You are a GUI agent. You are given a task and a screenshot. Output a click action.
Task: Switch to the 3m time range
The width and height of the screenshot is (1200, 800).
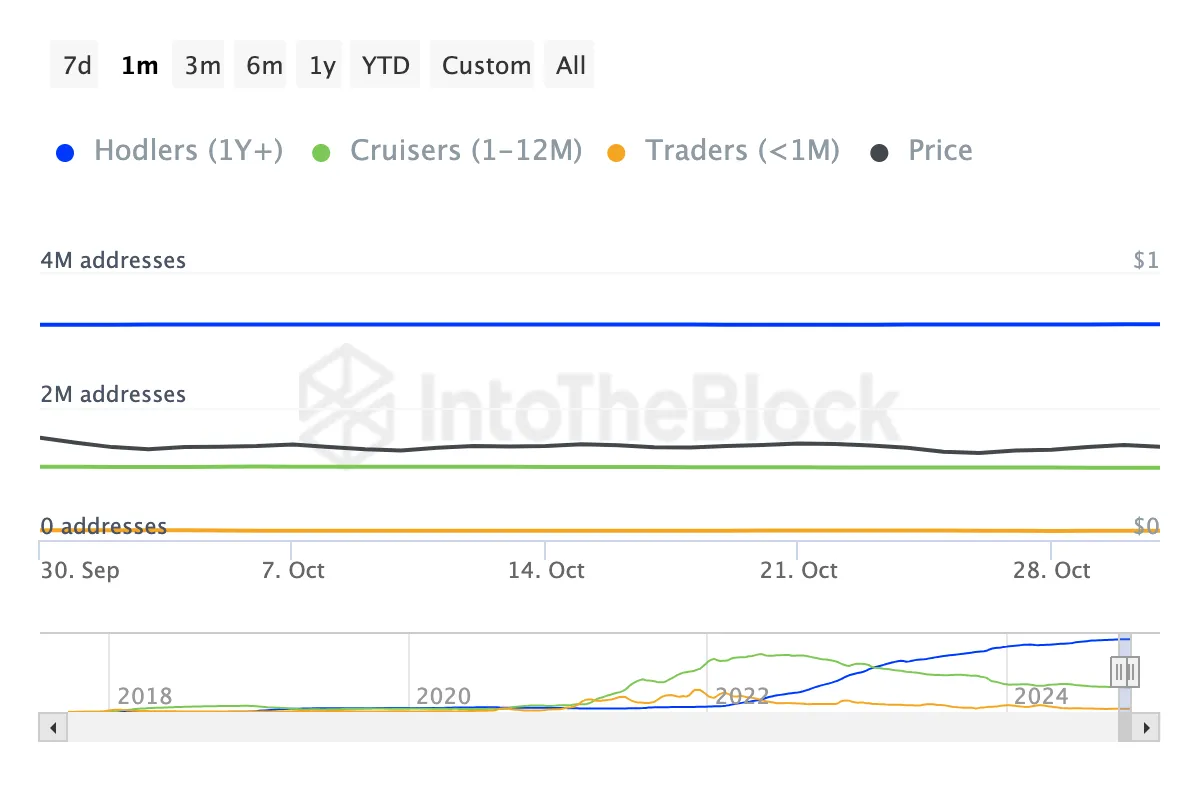pyautogui.click(x=202, y=66)
